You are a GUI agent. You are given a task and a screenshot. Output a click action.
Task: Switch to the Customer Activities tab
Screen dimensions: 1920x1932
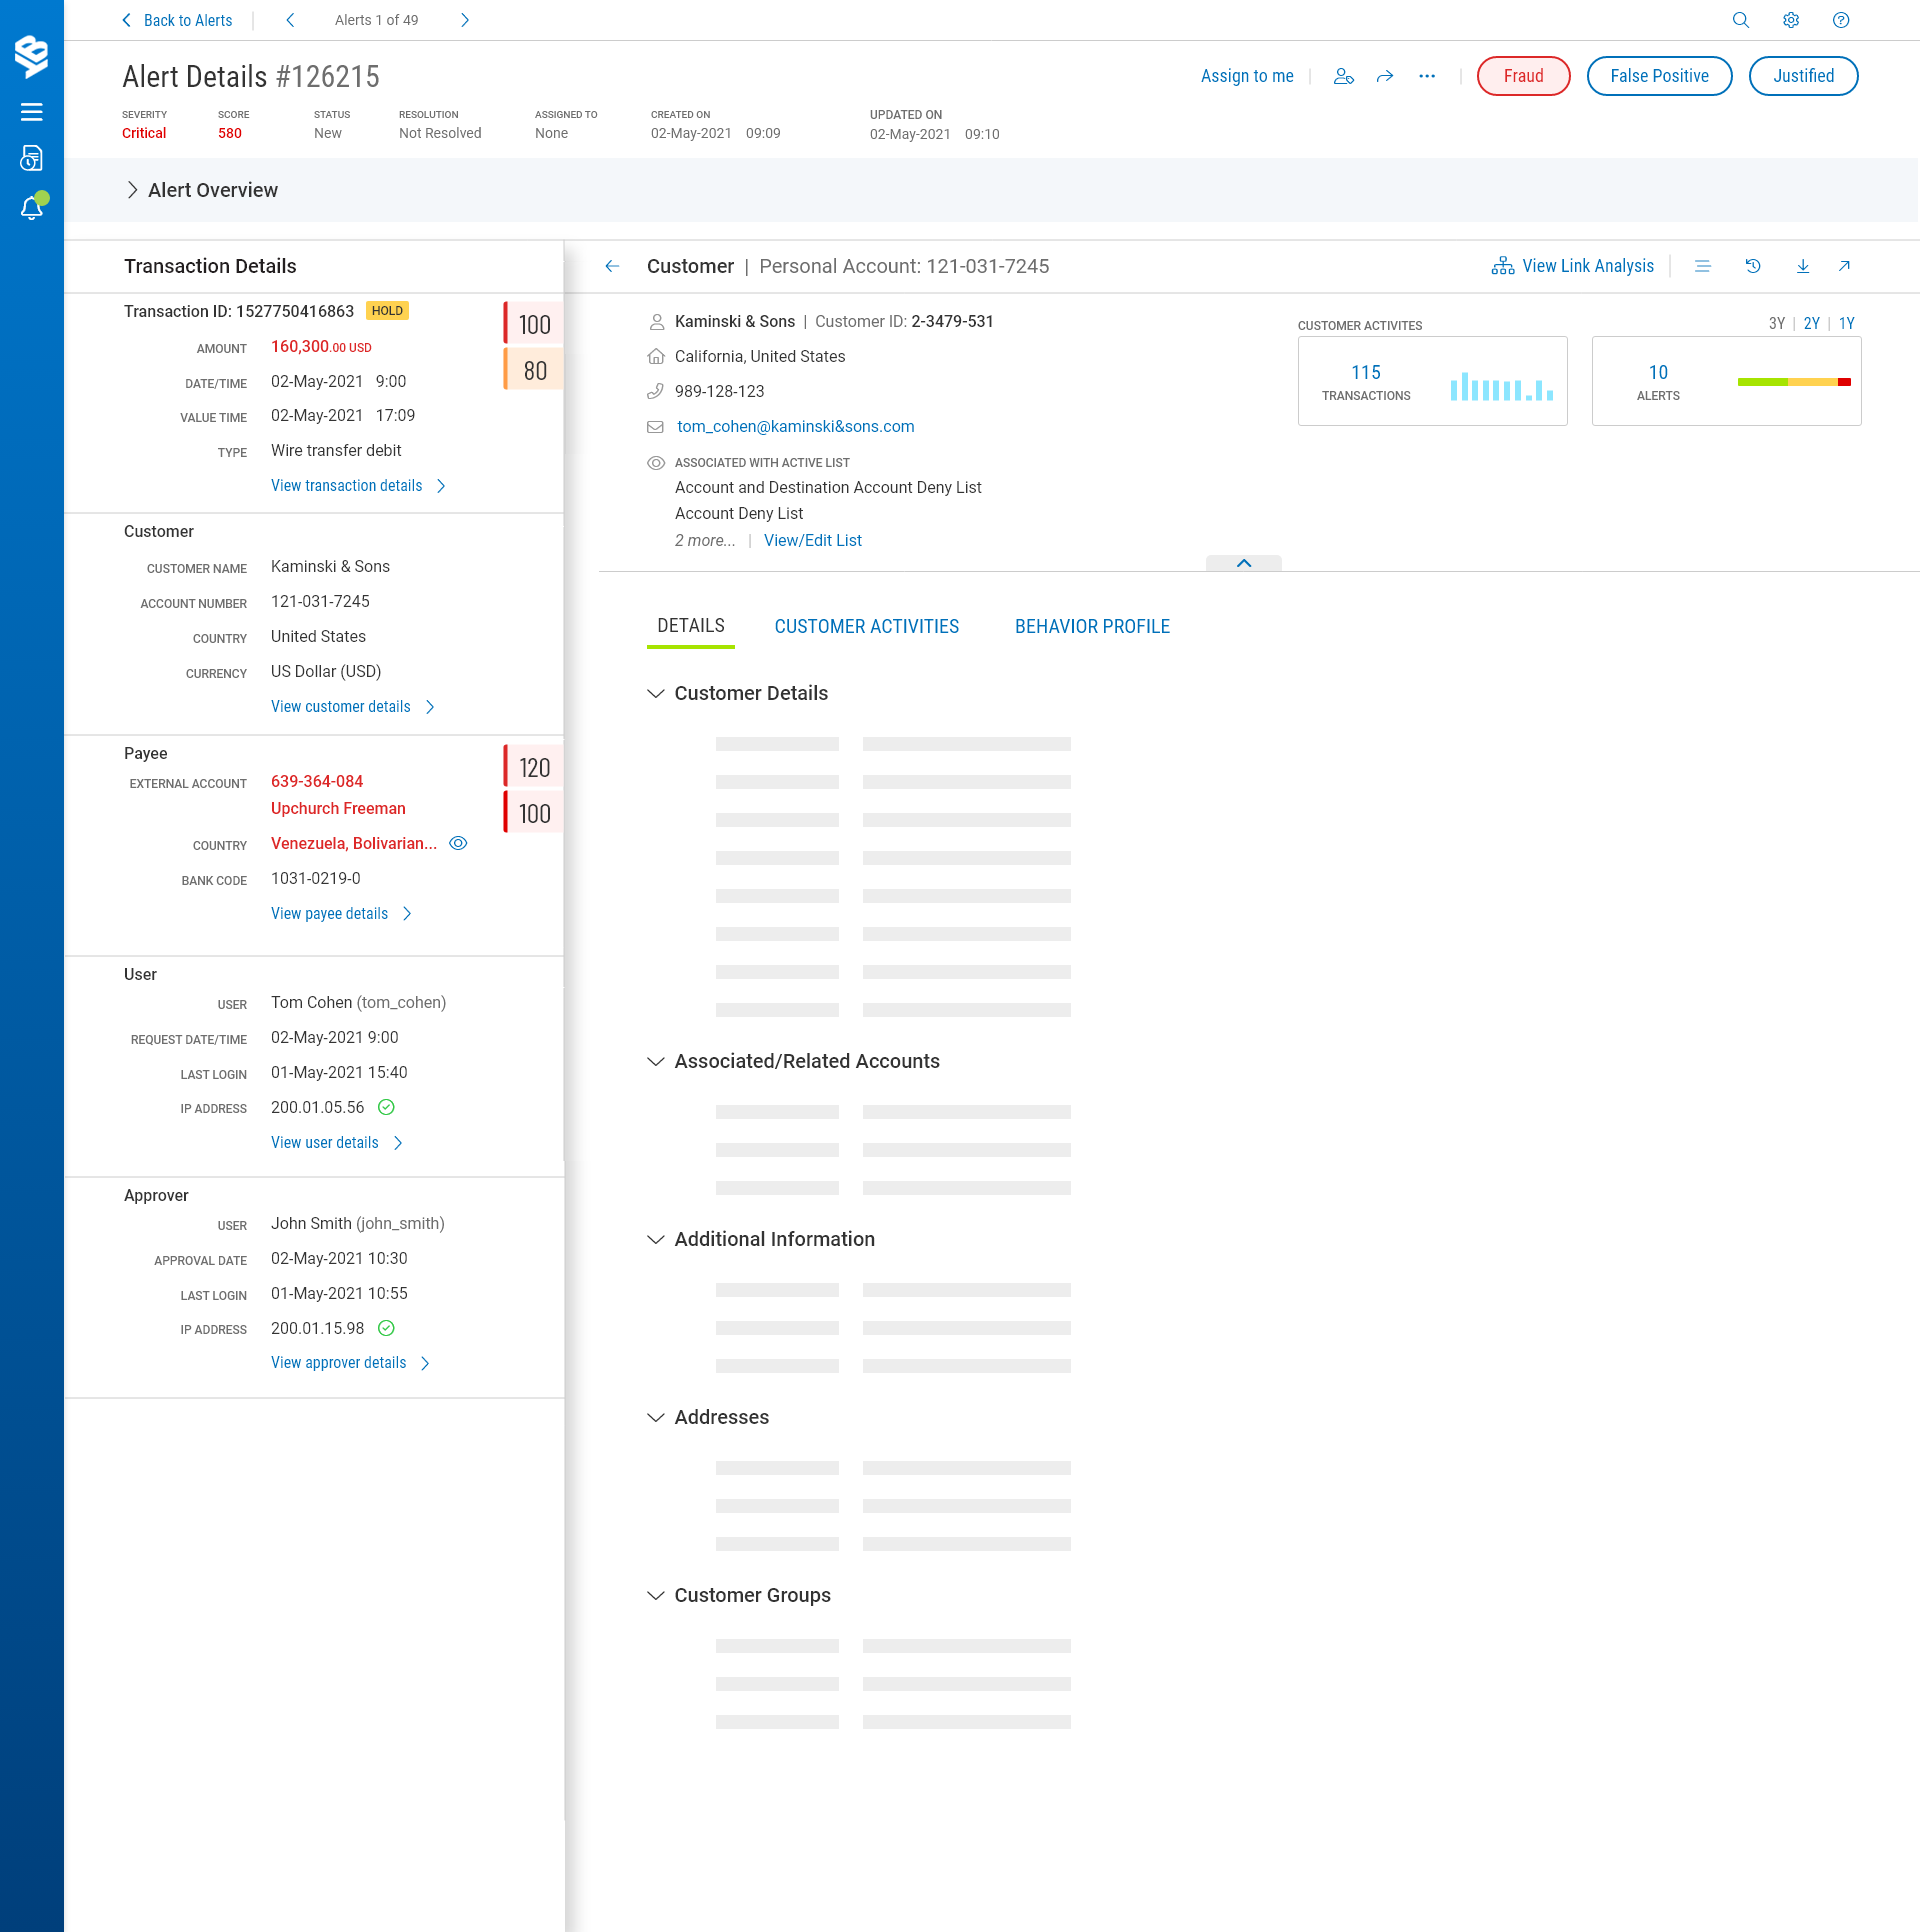coord(866,627)
